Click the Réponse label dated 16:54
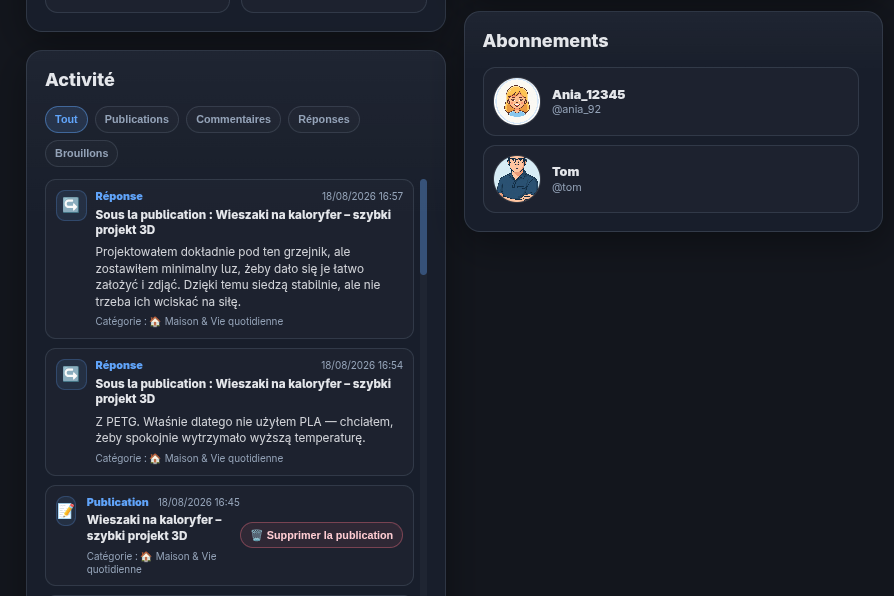Screen dimensions: 894x596 [119, 365]
